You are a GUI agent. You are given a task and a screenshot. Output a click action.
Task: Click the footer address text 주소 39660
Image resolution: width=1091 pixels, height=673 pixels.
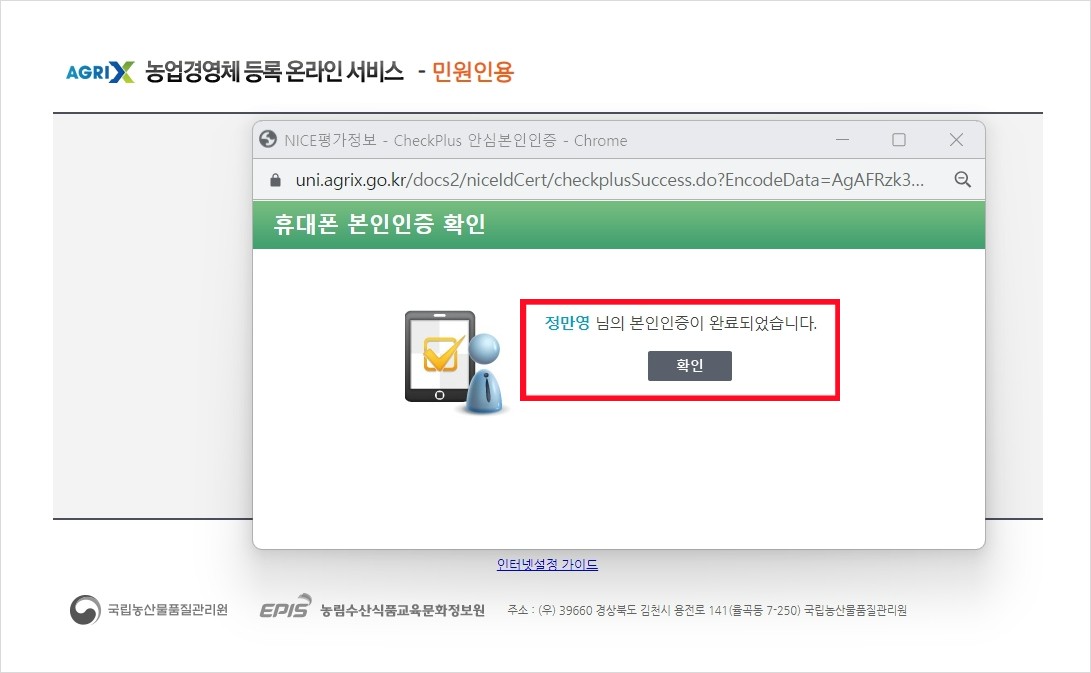707,610
